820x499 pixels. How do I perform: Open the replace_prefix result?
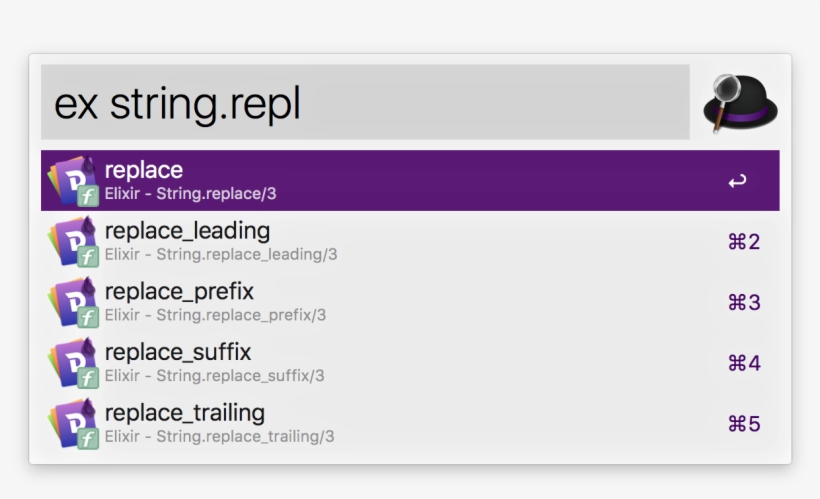click(179, 291)
